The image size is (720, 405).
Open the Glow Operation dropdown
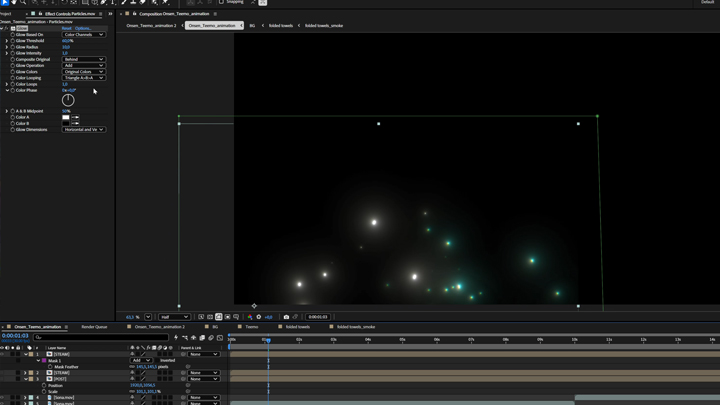point(84,65)
